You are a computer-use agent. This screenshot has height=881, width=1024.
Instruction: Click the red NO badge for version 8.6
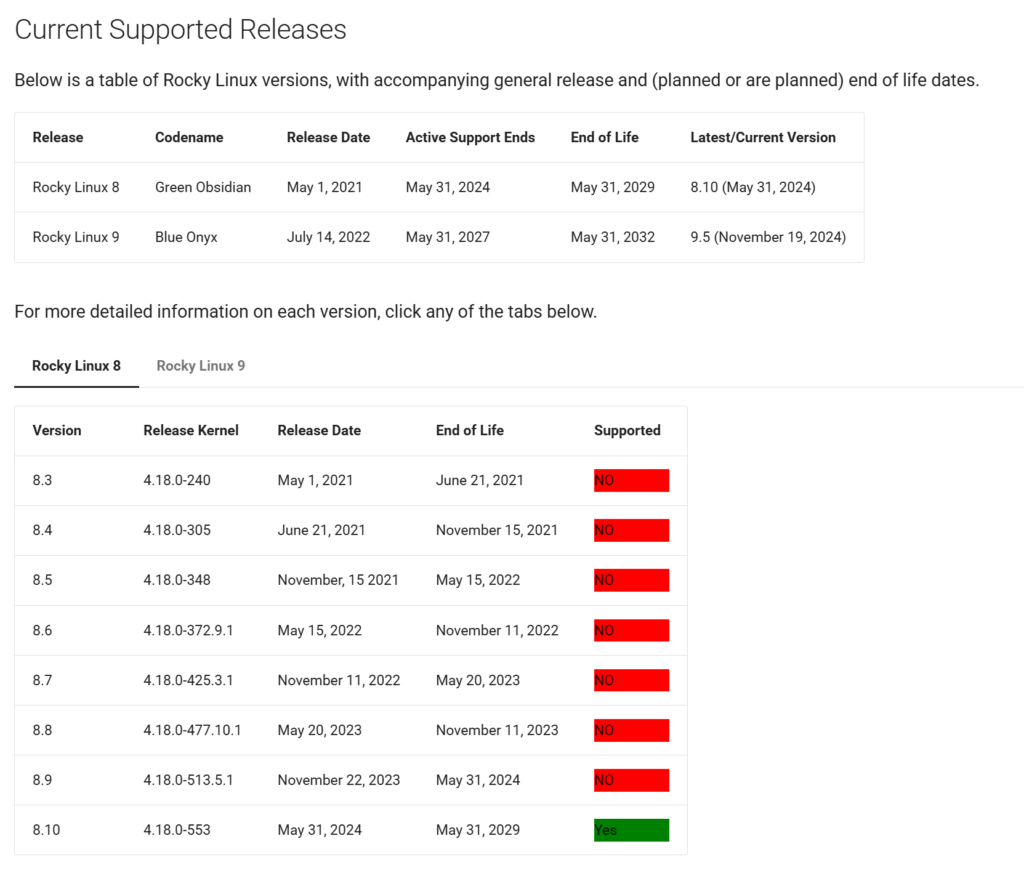click(631, 630)
